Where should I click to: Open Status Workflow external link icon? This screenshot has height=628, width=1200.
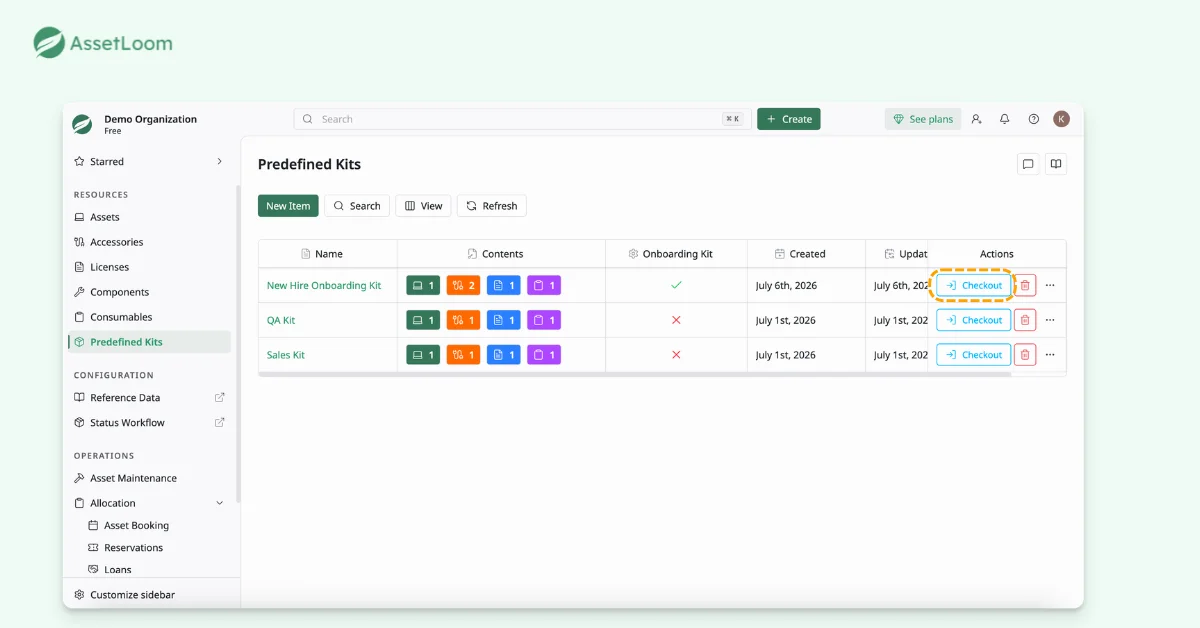coord(220,422)
